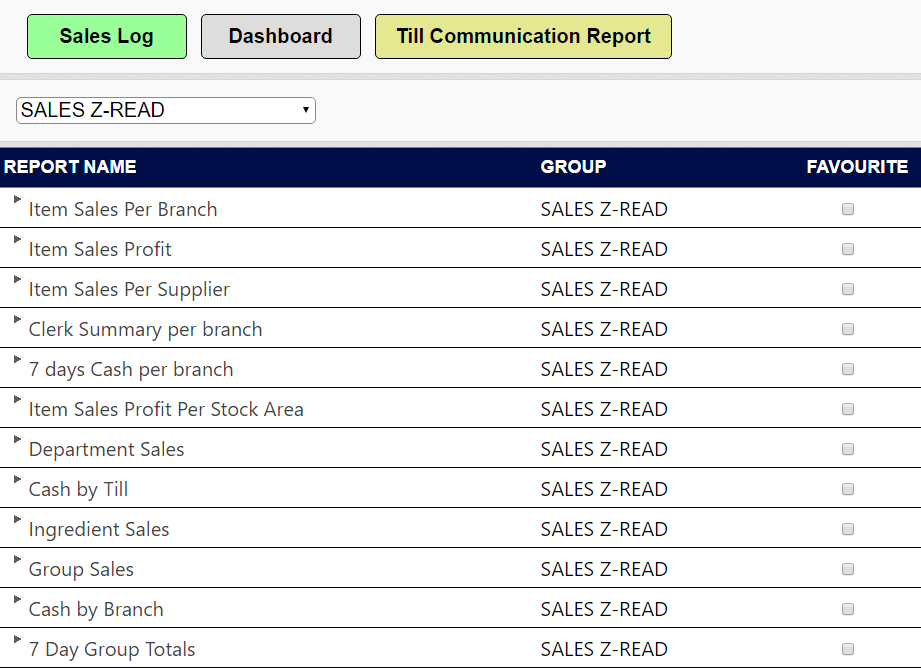Select the Sales Log tab
This screenshot has height=668, width=921.
106,36
